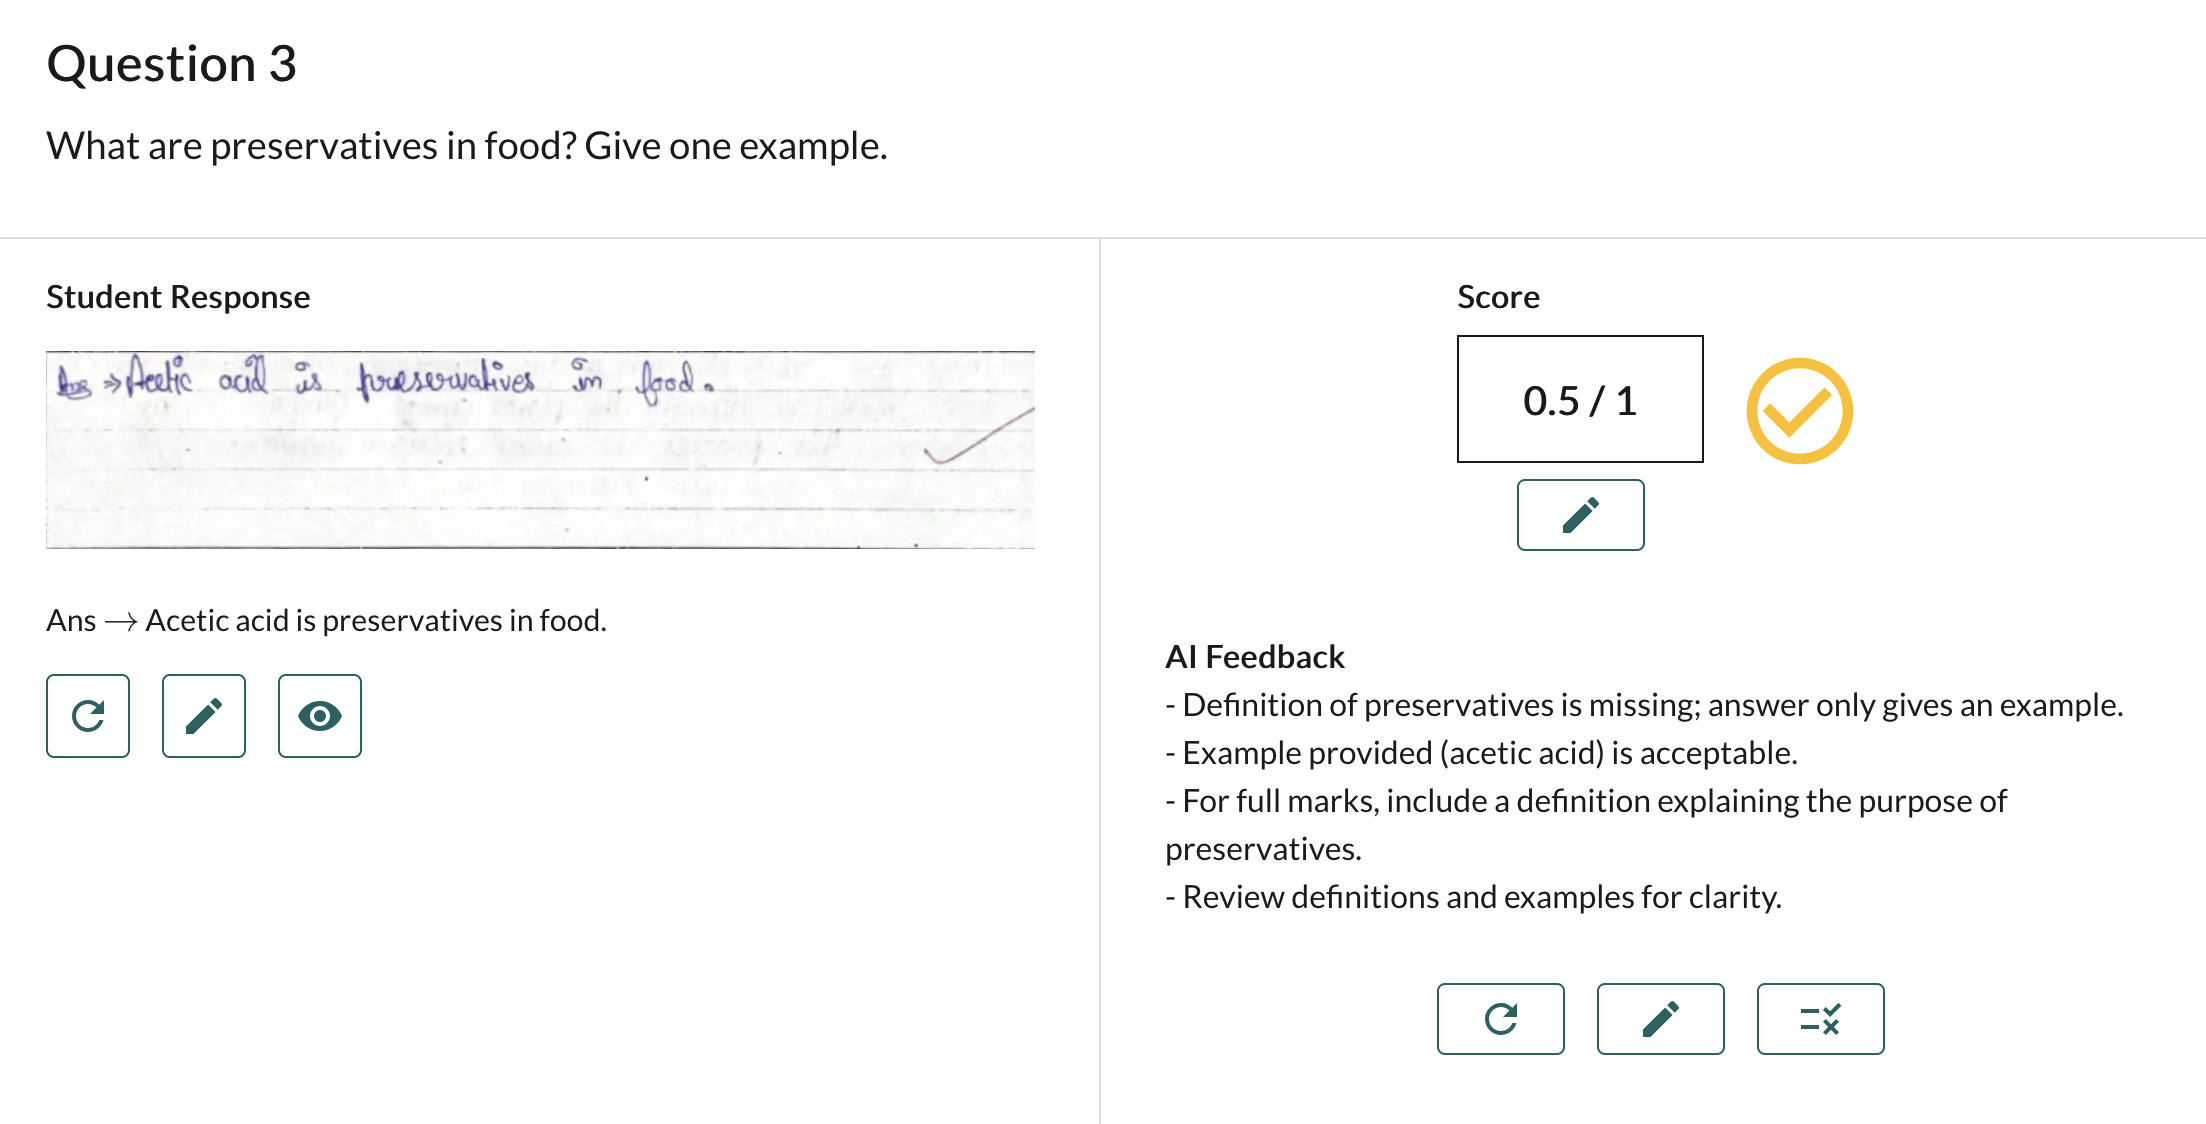This screenshot has width=2206, height=1124.
Task: Open the feedback checklist review icon
Action: point(1820,1019)
